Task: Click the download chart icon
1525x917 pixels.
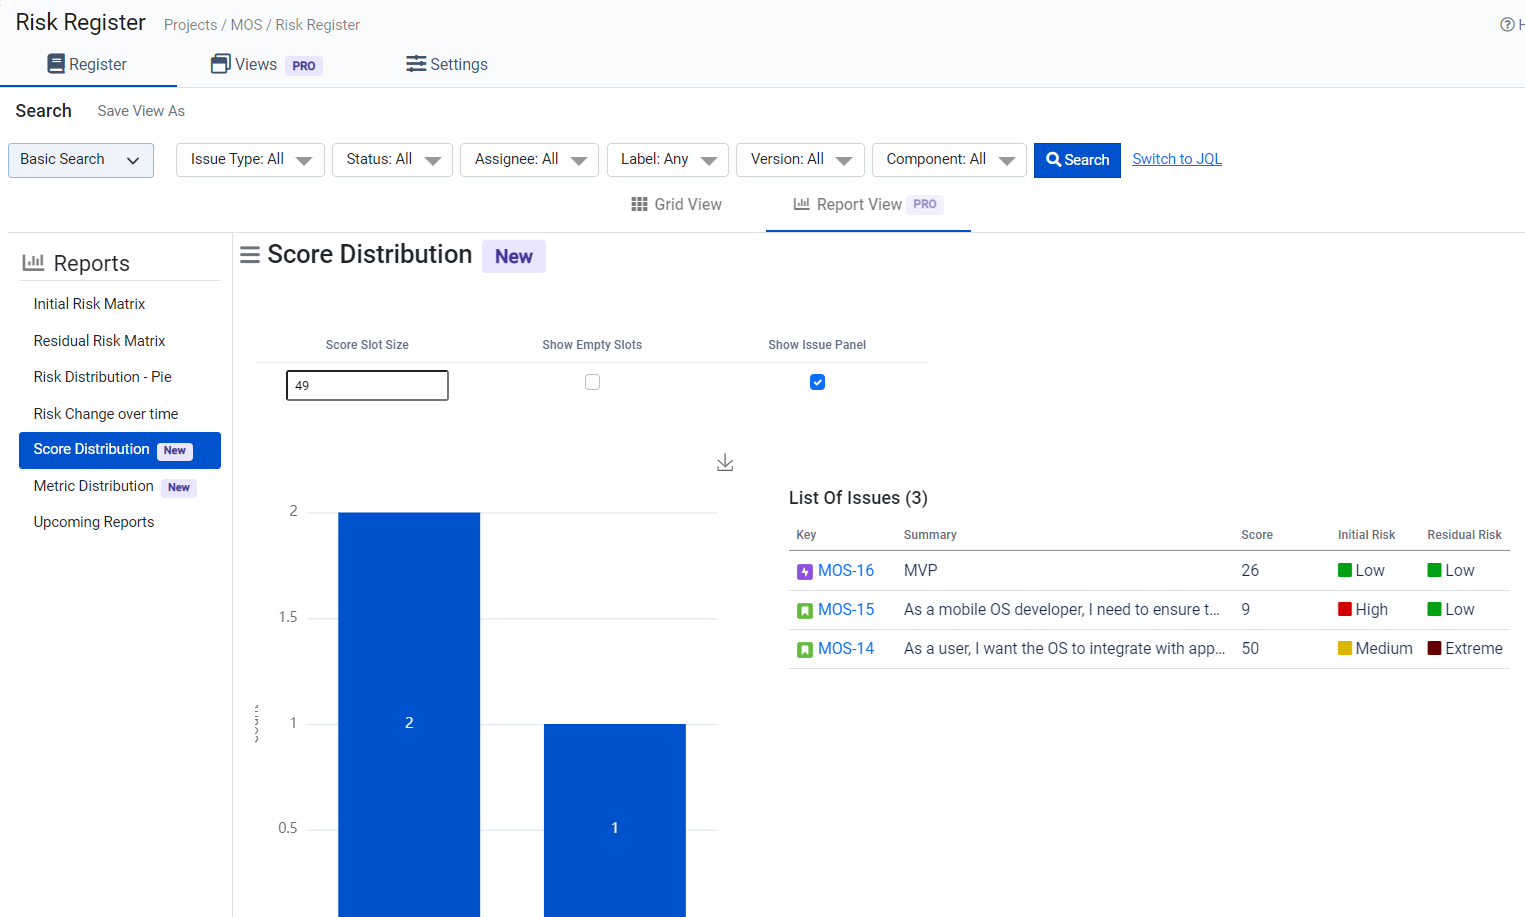Action: [725, 462]
